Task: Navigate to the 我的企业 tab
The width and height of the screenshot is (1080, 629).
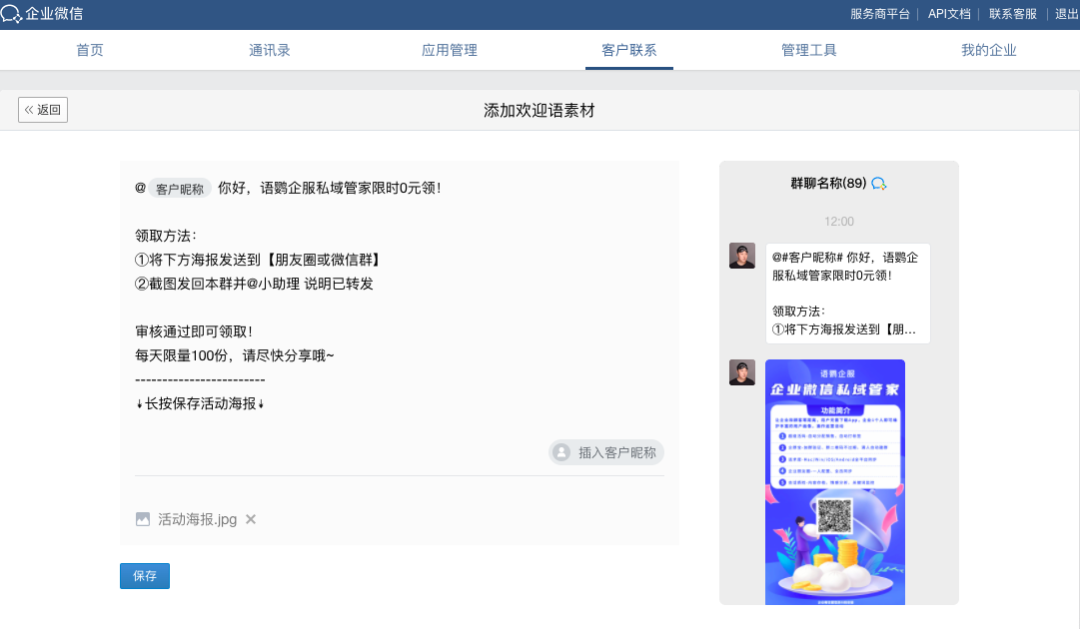Action: pos(988,50)
